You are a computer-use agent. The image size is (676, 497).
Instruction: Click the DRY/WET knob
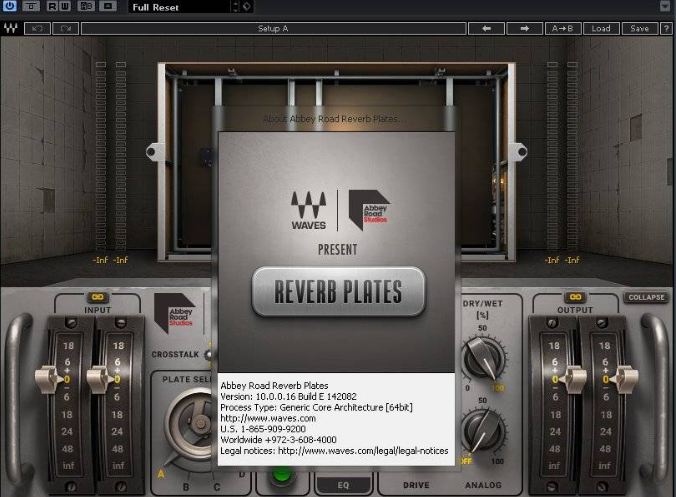(x=483, y=358)
